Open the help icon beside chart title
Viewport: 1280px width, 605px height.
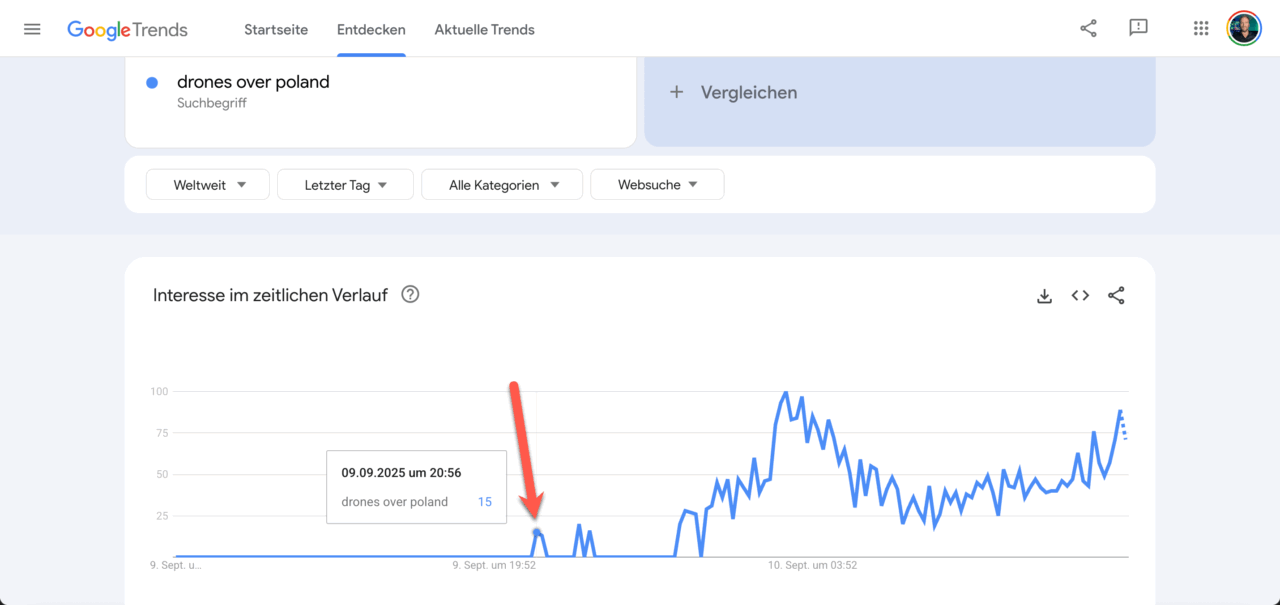(x=410, y=294)
